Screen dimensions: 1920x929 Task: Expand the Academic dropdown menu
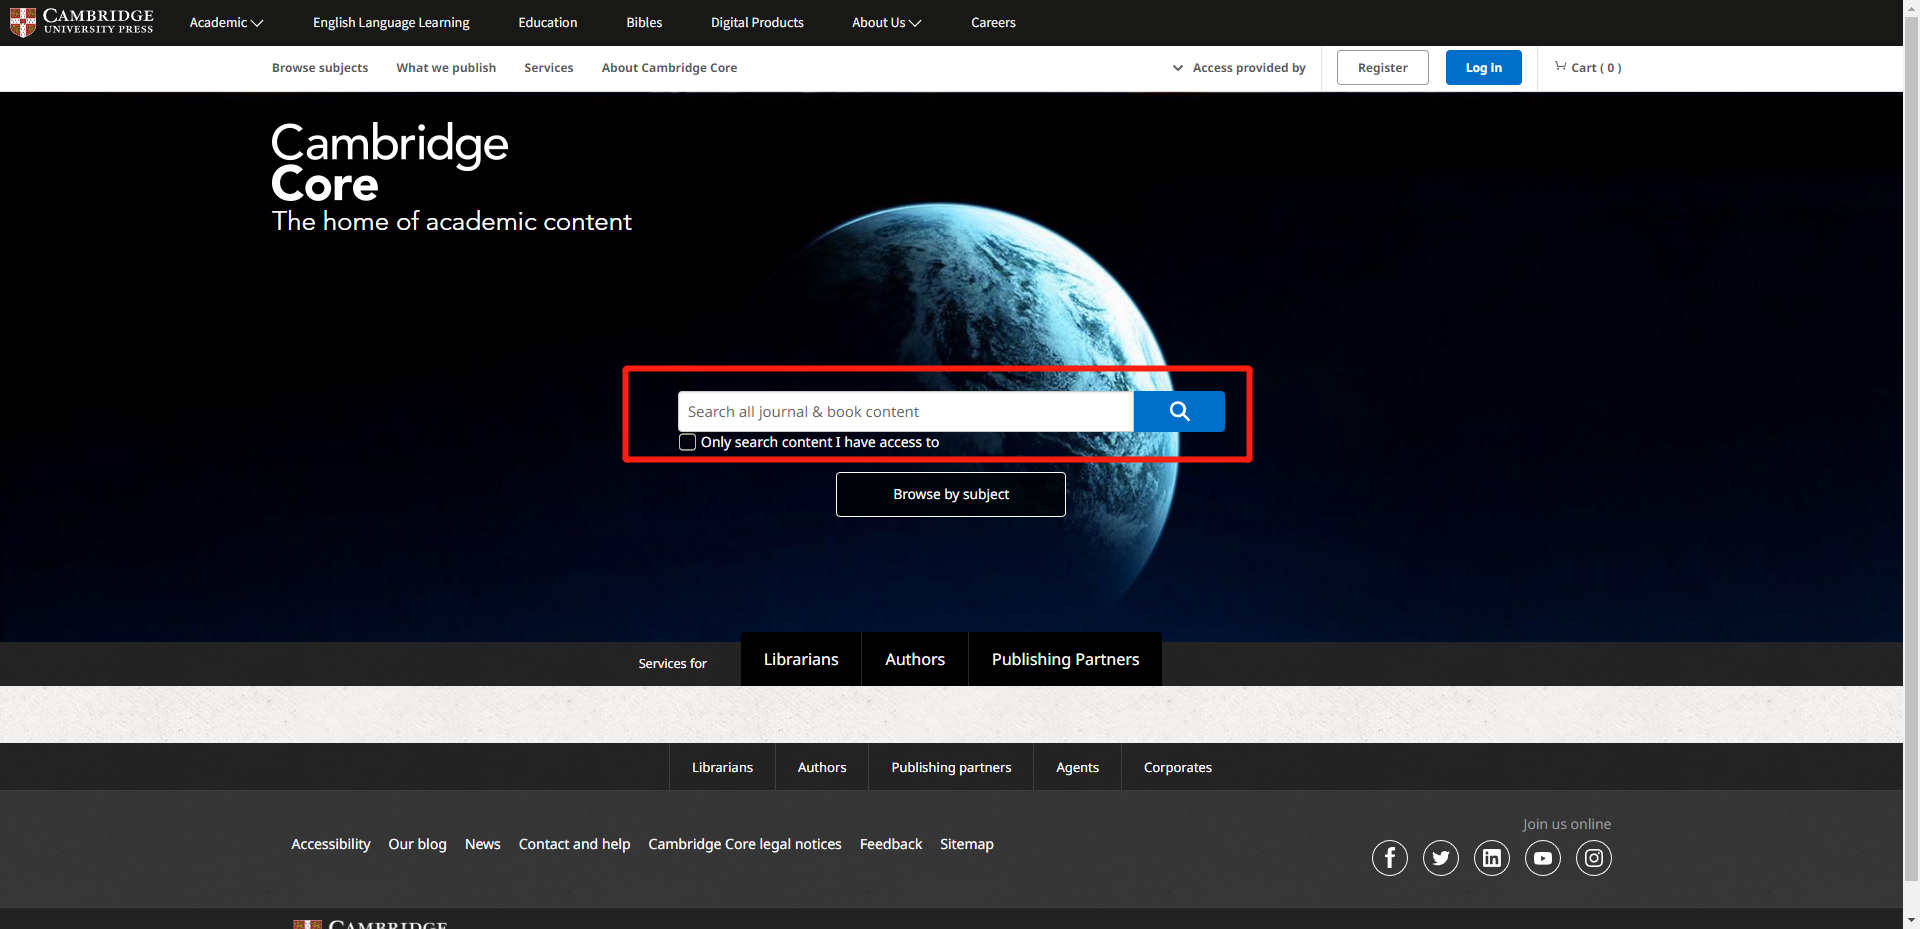(x=226, y=22)
